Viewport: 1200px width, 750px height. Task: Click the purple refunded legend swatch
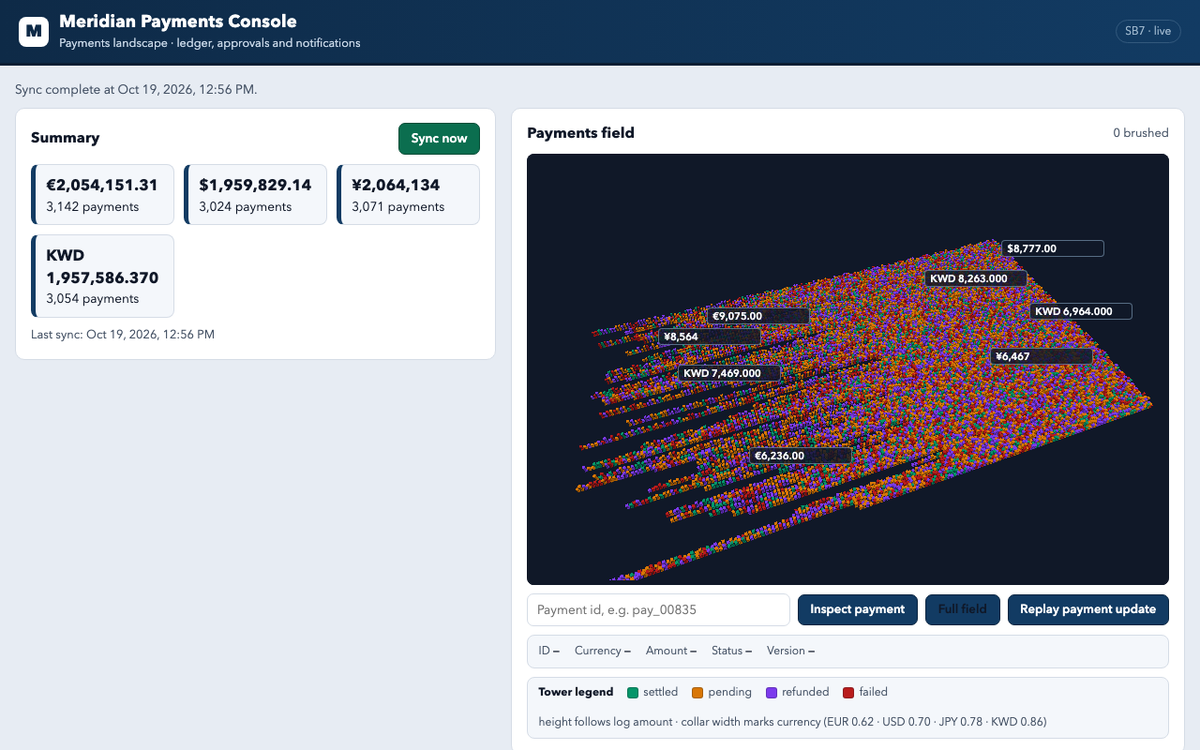pos(771,692)
